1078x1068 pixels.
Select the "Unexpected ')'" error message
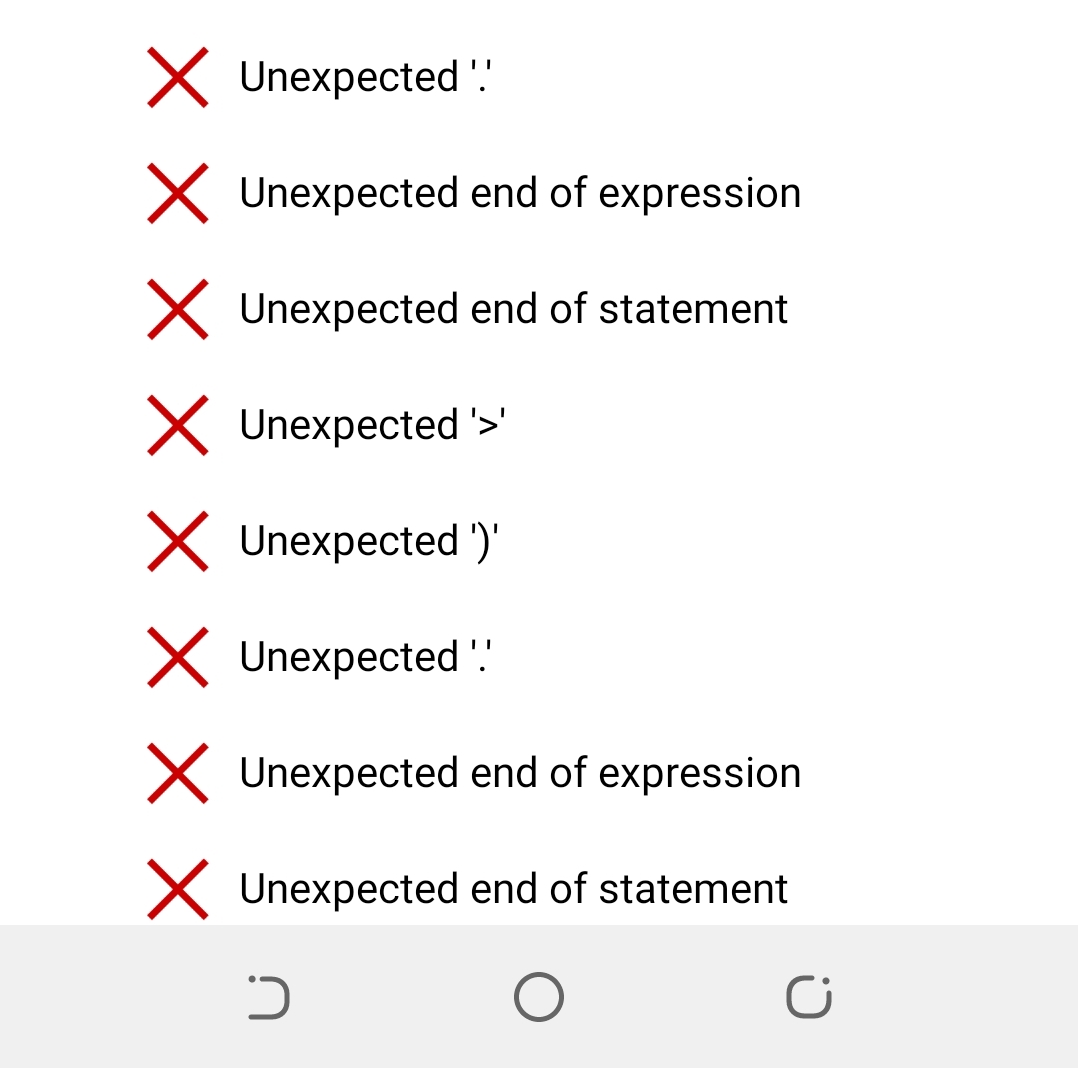pyautogui.click(x=368, y=542)
